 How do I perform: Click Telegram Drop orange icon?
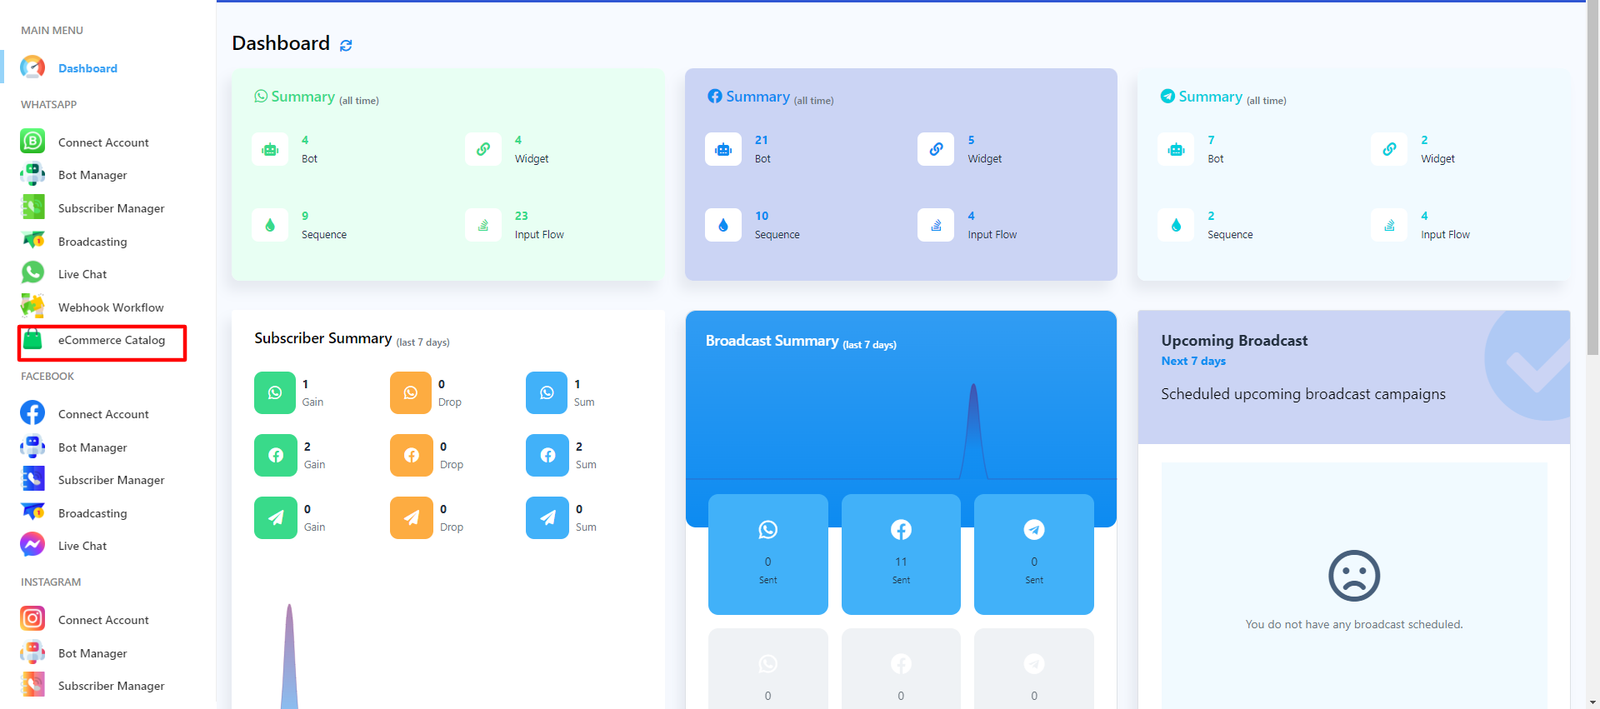(x=411, y=518)
